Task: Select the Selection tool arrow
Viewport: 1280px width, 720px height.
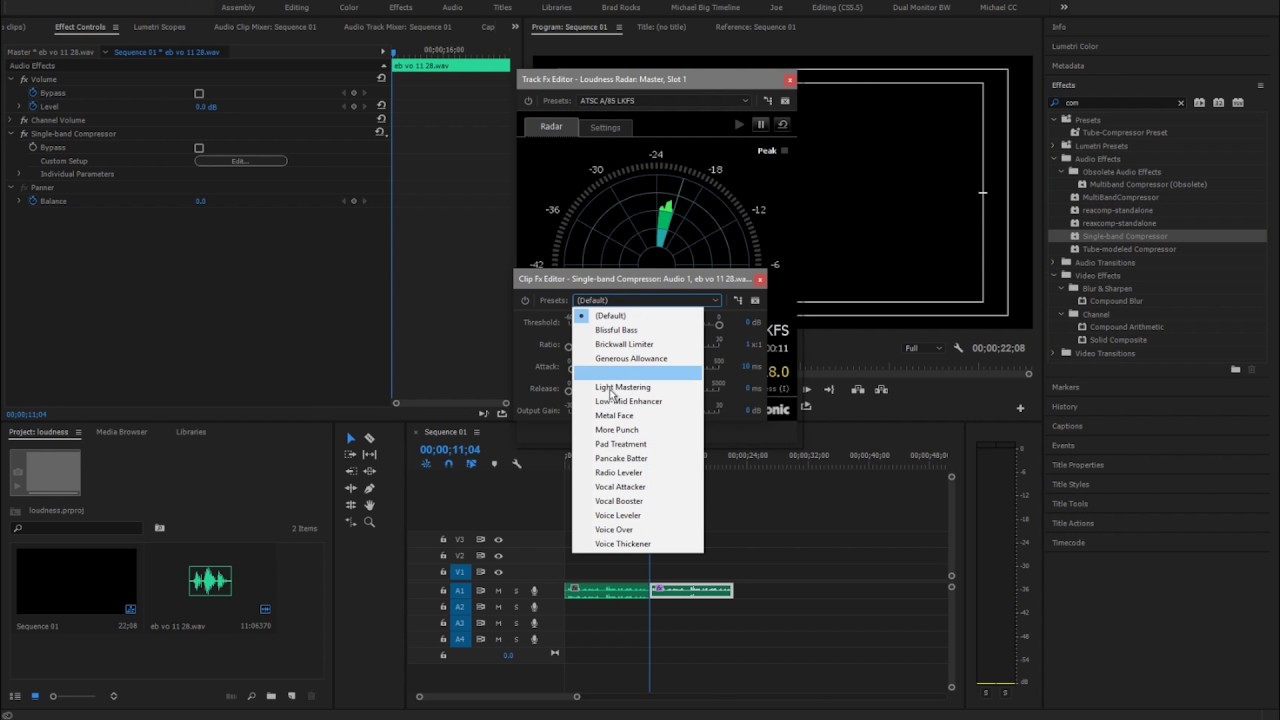Action: 350,438
